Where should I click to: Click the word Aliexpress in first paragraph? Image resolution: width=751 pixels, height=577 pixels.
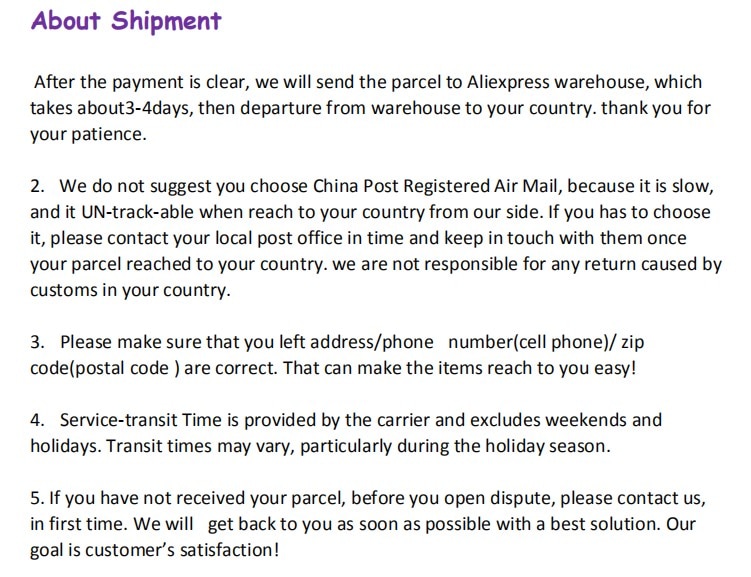(508, 82)
